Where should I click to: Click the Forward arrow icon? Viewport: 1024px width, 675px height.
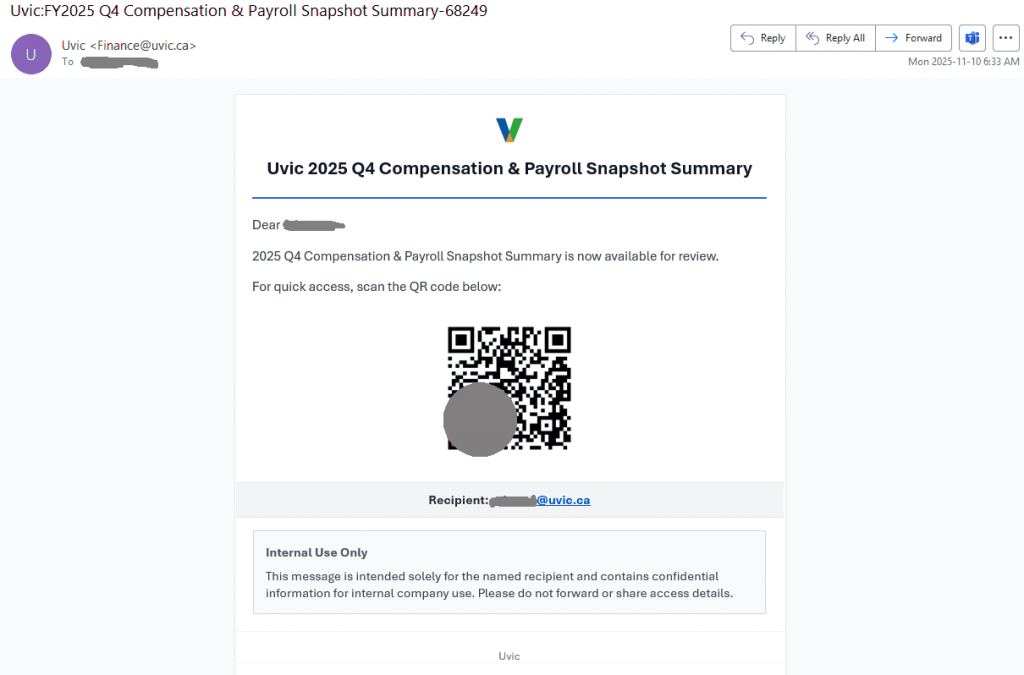891,38
